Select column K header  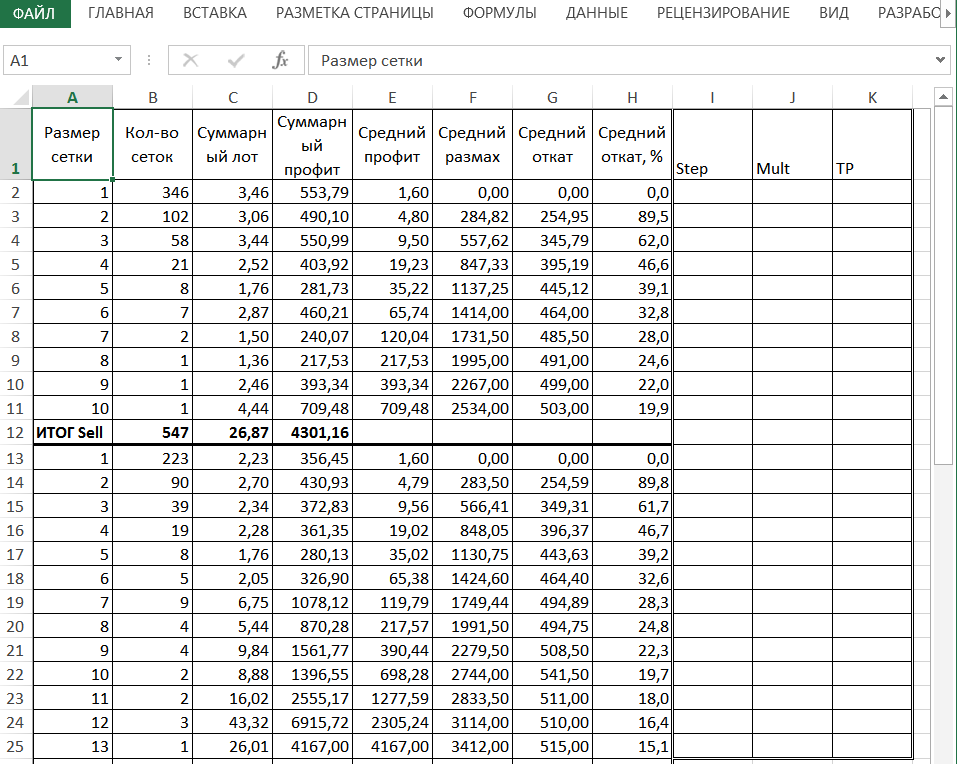[872, 97]
